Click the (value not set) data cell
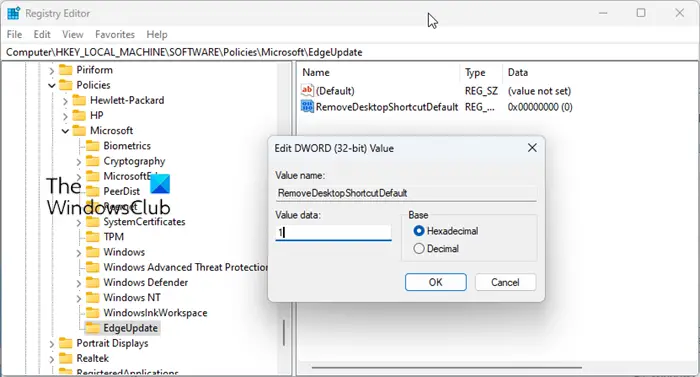700x377 pixels. point(539,91)
